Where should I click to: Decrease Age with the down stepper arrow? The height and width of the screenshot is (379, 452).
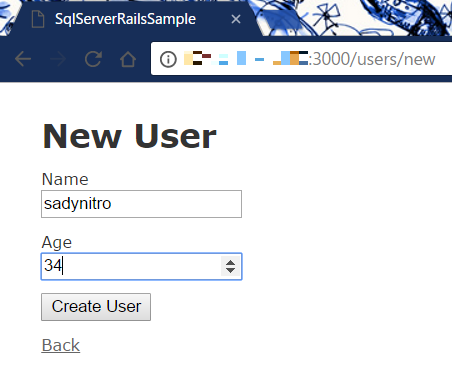[230, 271]
